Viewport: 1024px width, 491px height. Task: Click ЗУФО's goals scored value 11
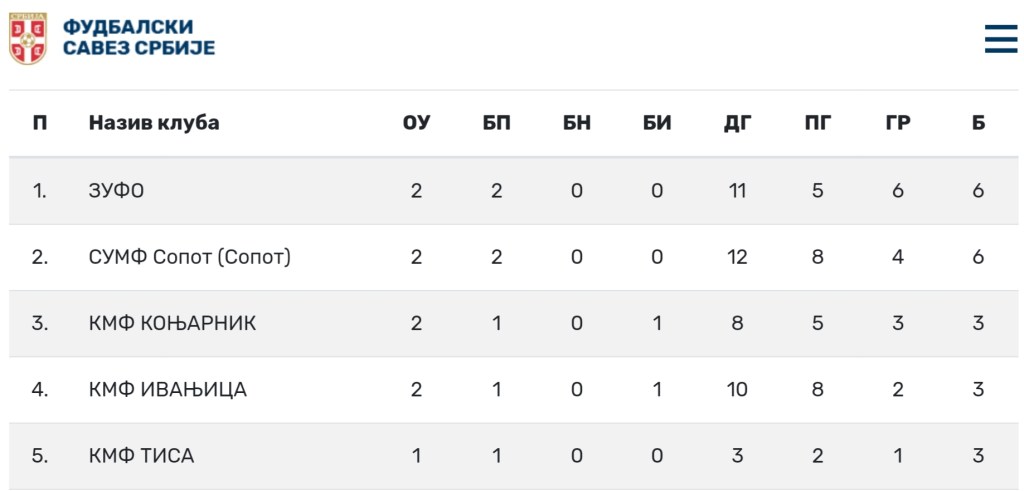[737, 190]
